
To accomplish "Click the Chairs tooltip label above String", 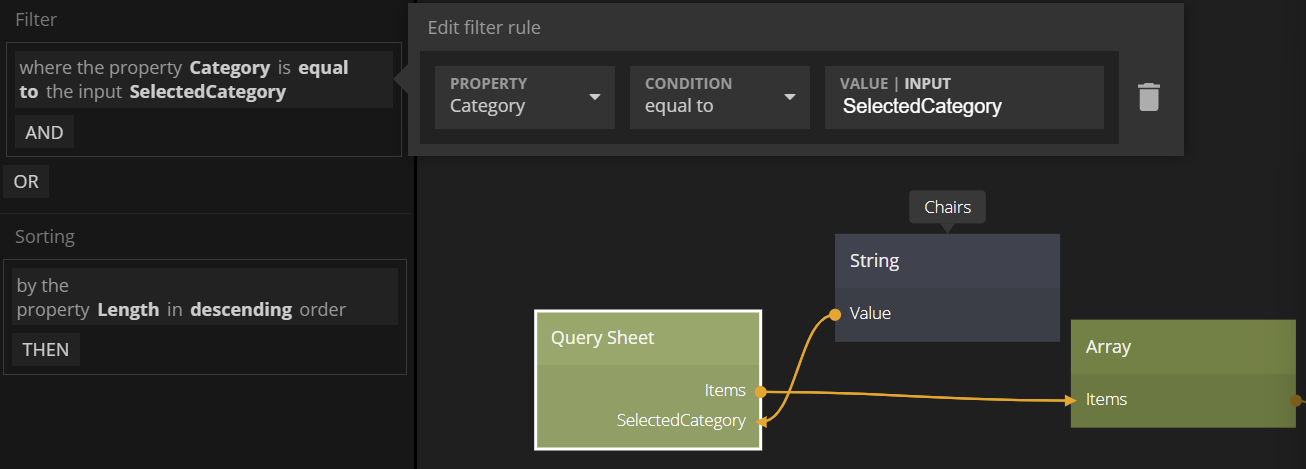I will (x=947, y=207).
